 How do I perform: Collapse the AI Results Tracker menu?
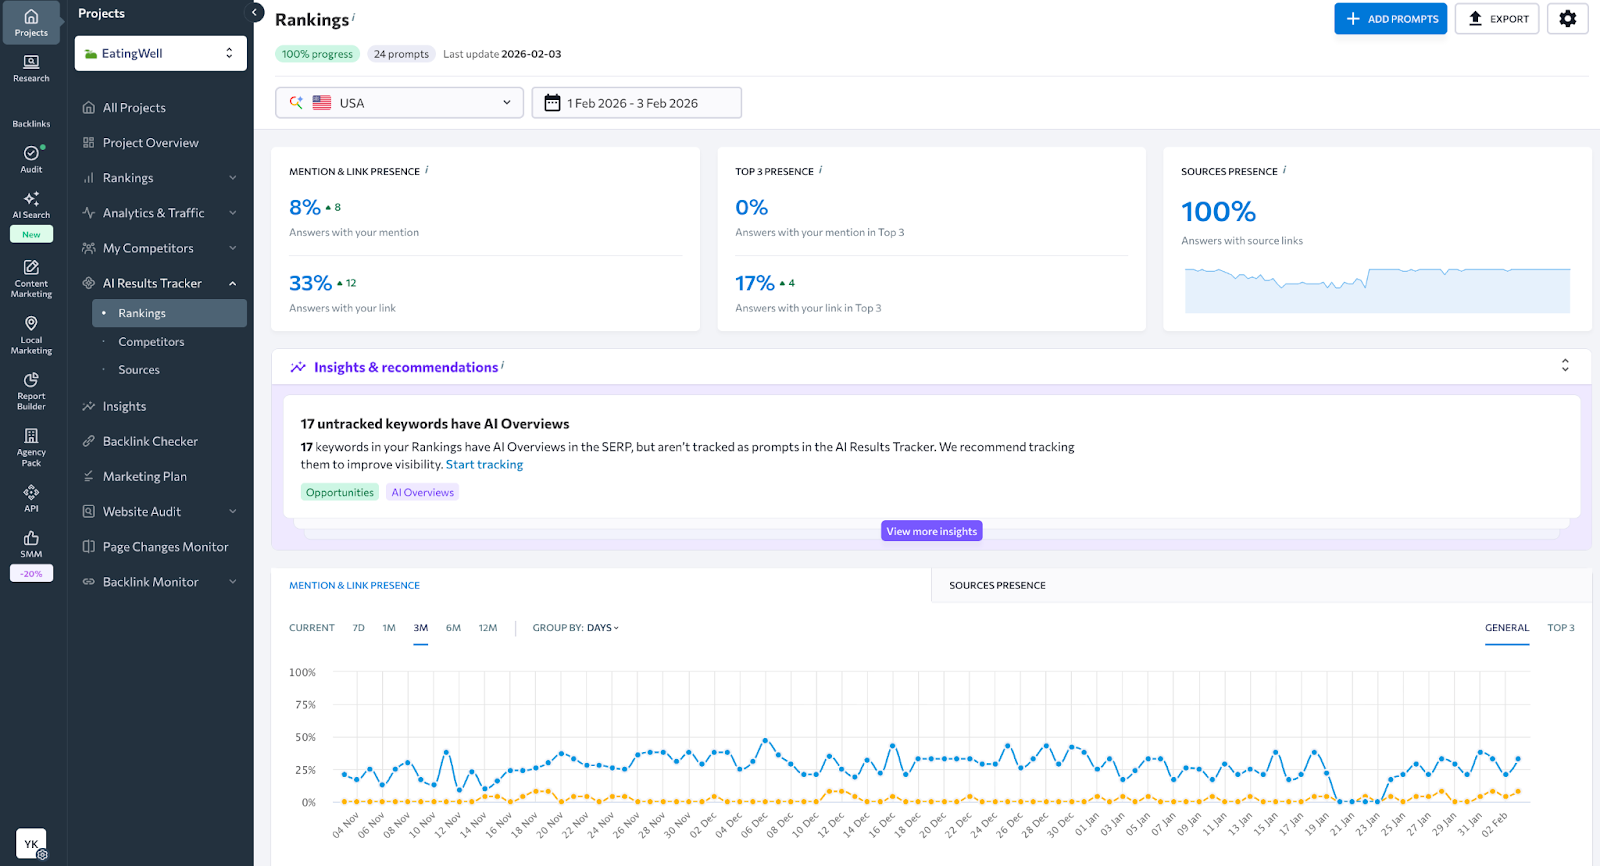[x=232, y=284]
